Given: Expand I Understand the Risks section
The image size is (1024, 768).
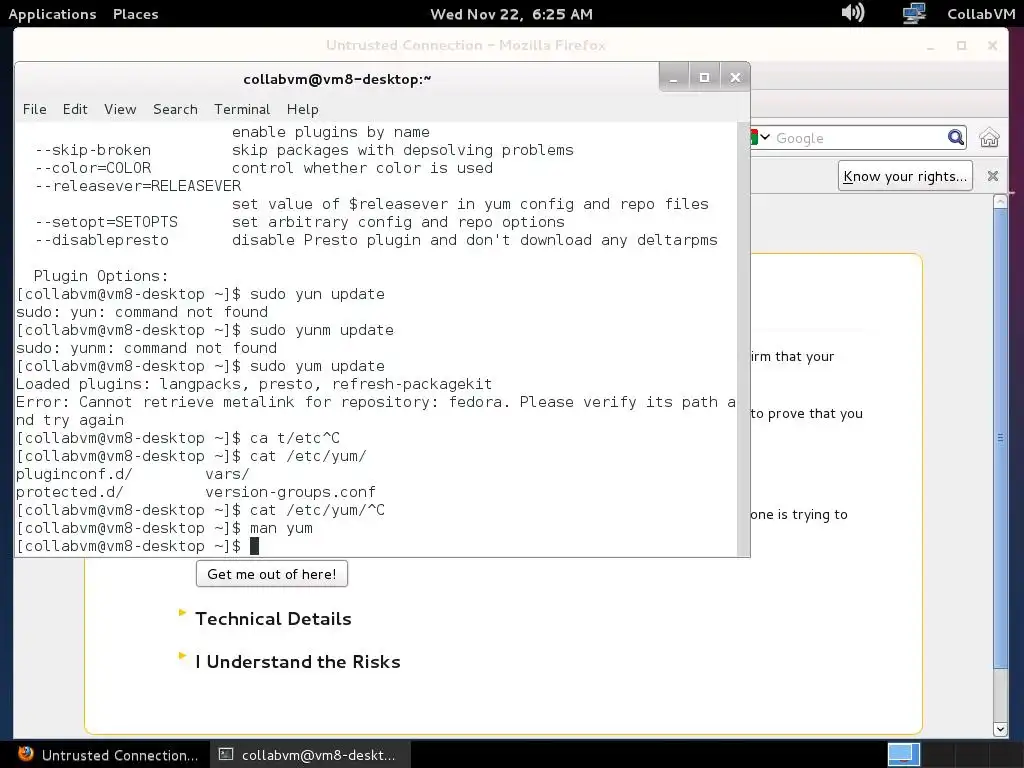Looking at the screenshot, I should click(x=298, y=662).
